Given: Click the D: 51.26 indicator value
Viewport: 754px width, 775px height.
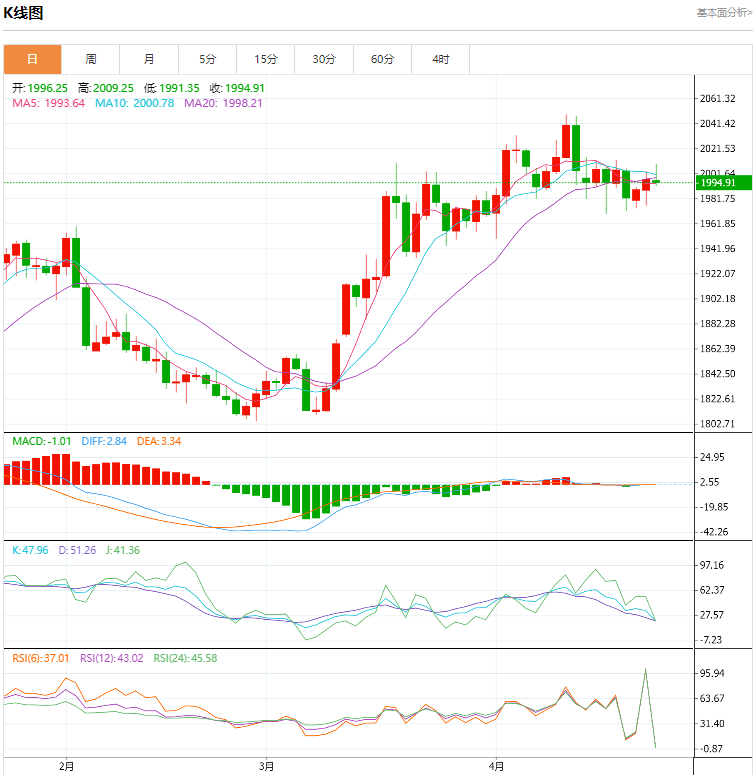Looking at the screenshot, I should pos(77,550).
